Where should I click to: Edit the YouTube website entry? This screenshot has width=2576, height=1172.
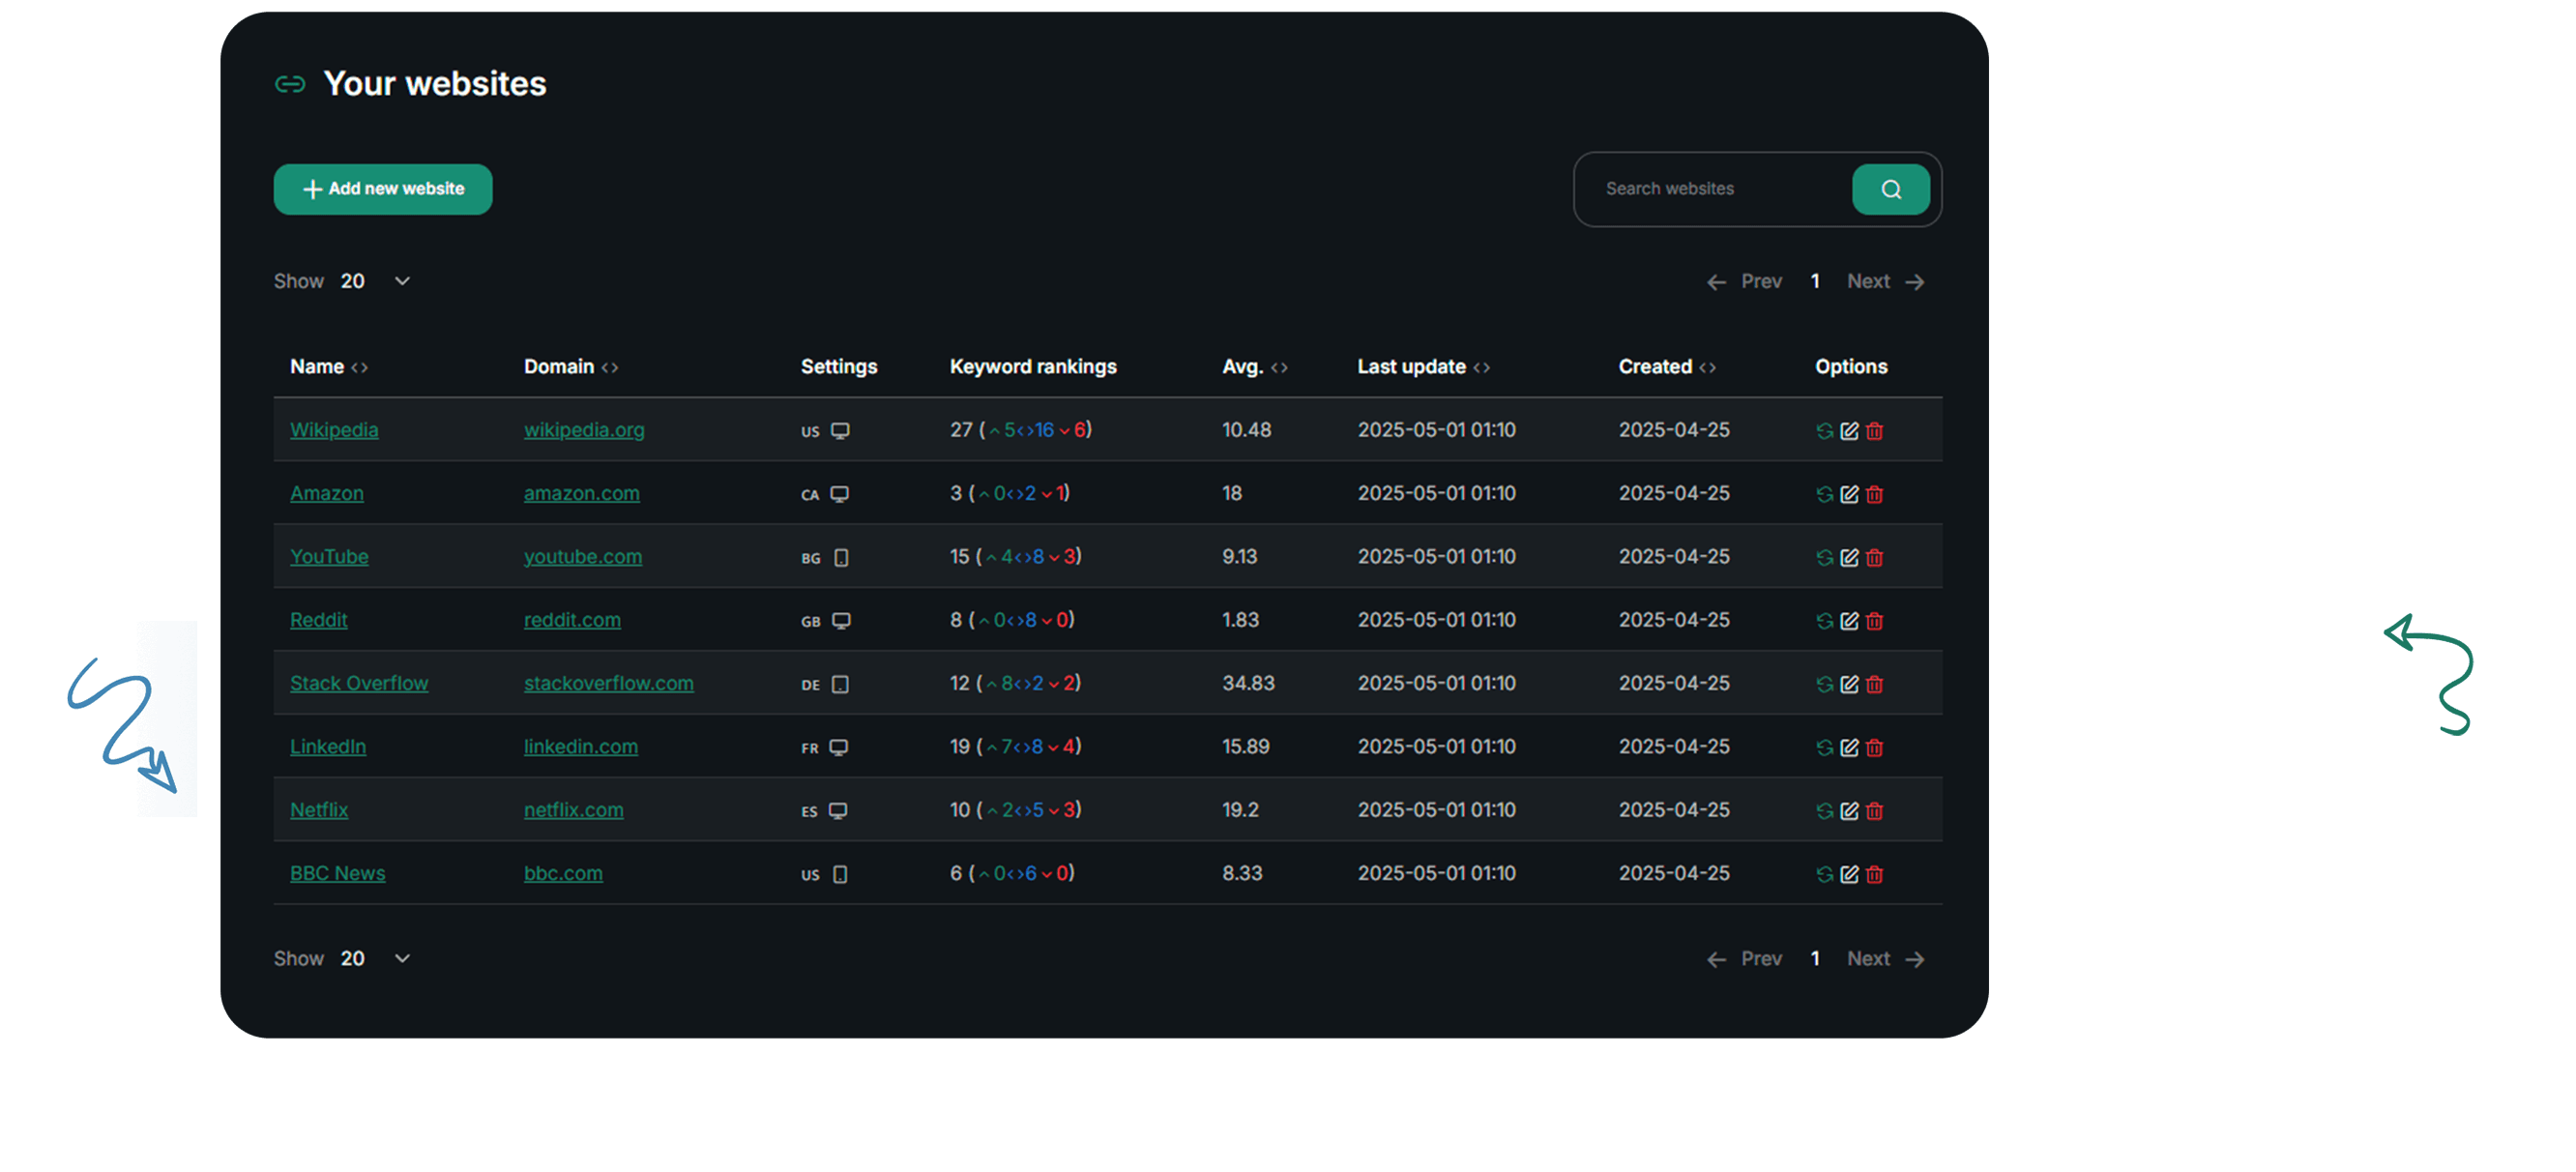coord(1849,558)
